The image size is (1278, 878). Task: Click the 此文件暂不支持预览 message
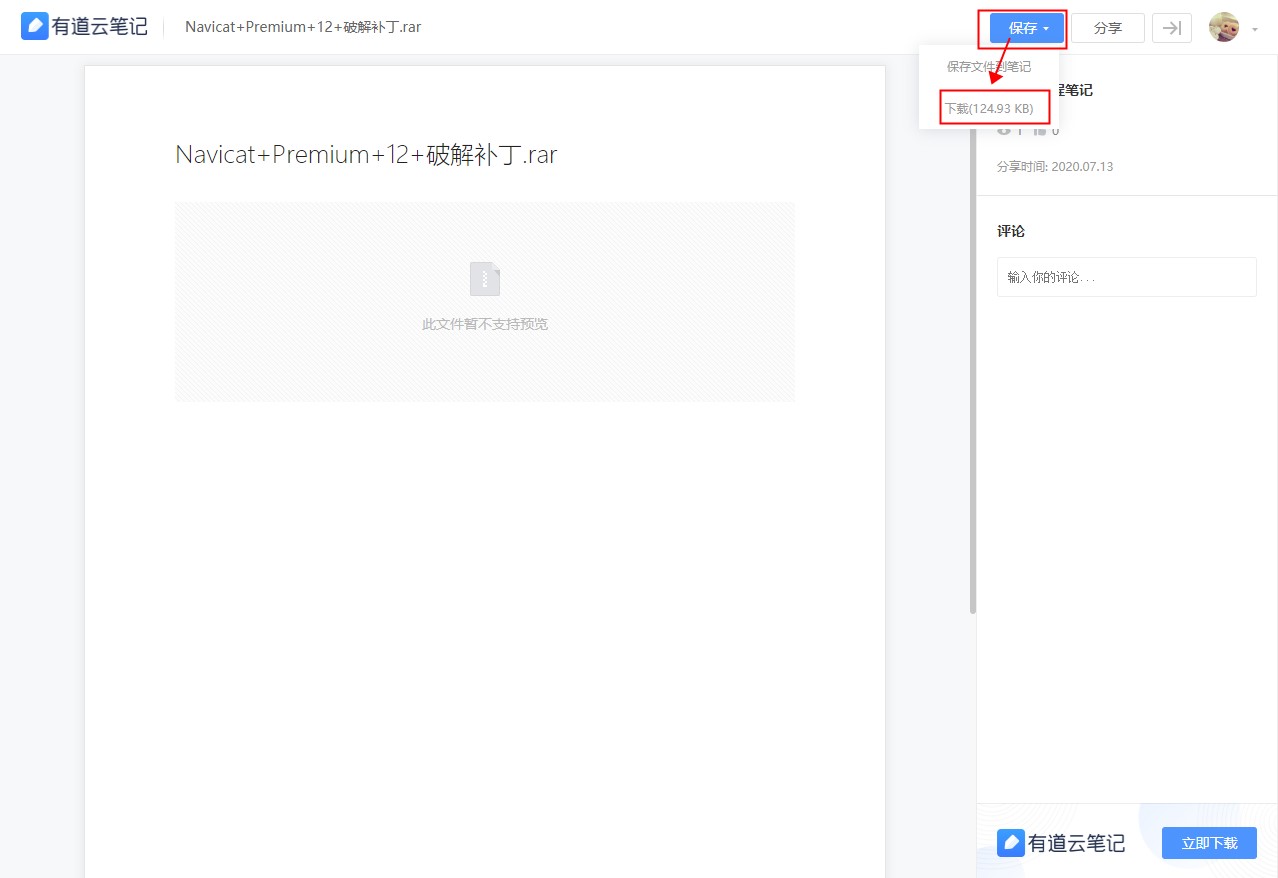(485, 324)
